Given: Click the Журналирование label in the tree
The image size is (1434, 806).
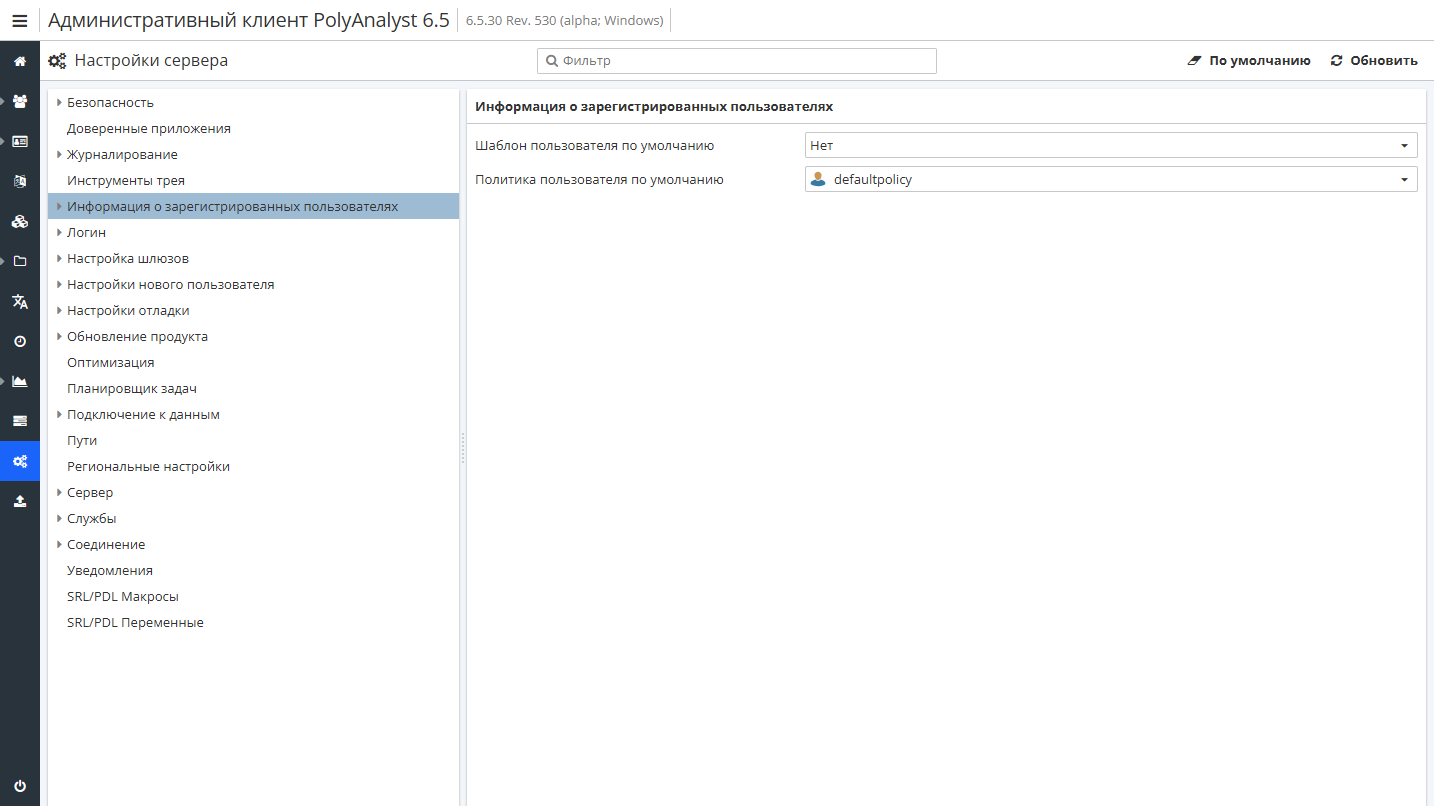Looking at the screenshot, I should (x=122, y=154).
